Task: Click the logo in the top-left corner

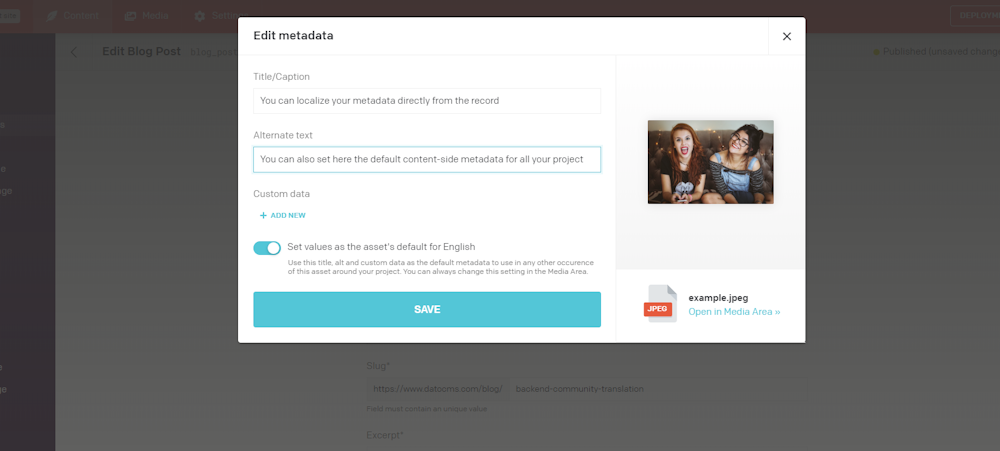Action: pyautogui.click(x=10, y=16)
